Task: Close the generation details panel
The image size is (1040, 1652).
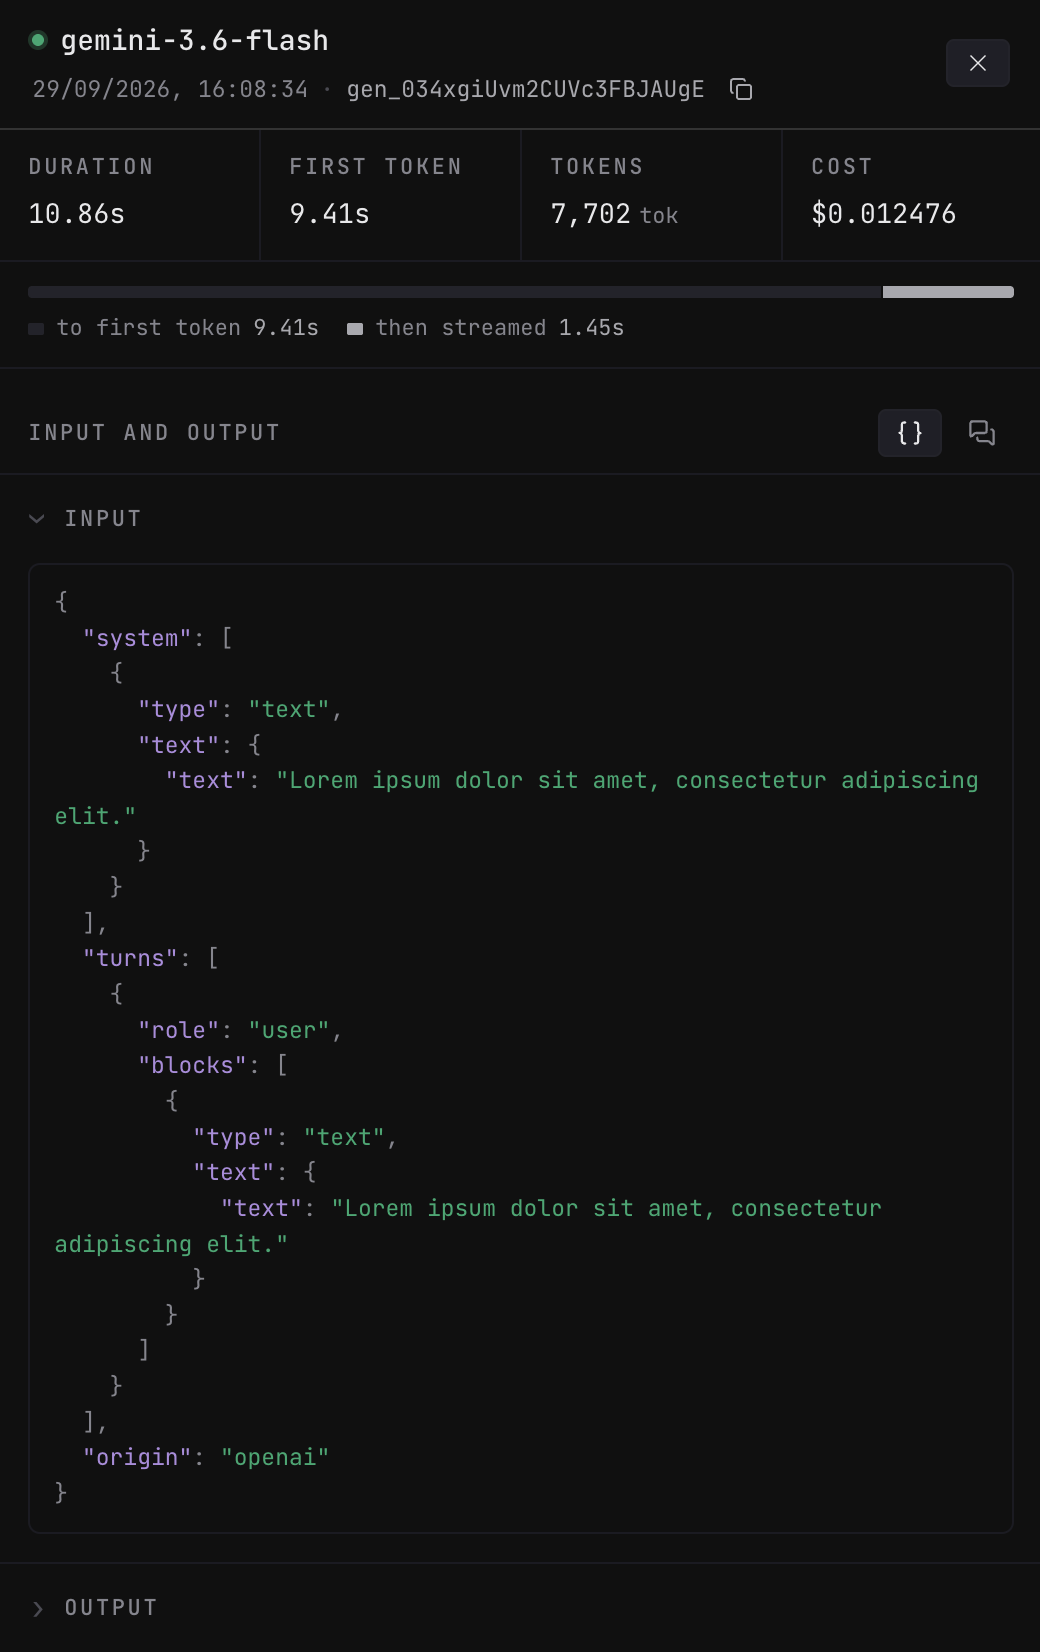Action: click(x=978, y=63)
